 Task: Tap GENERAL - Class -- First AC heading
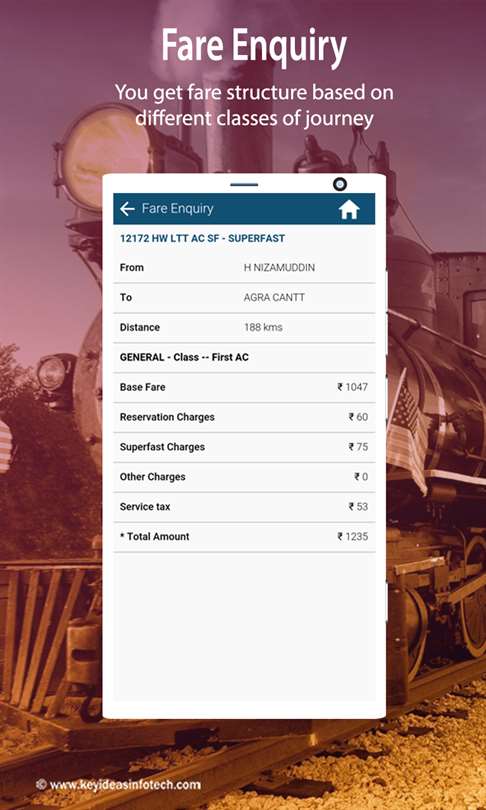[x=184, y=357]
